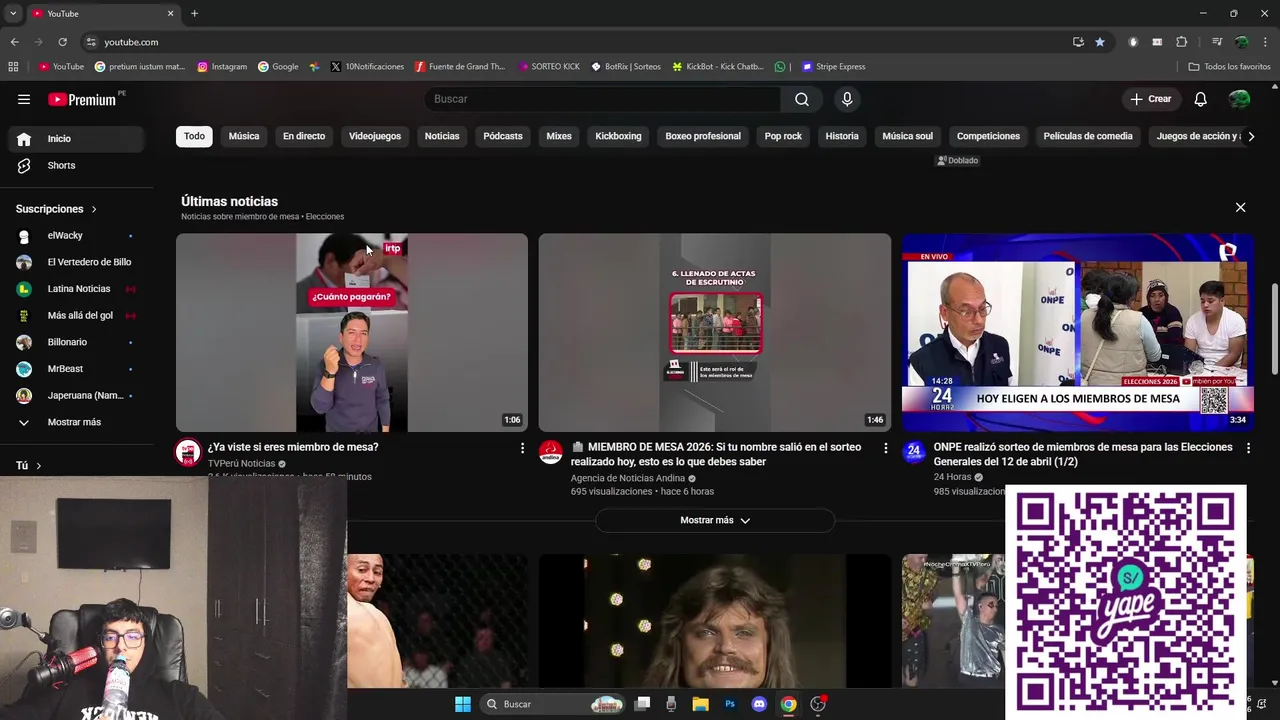Bookmark this page with the star
The image size is (1280, 720).
1100,42
